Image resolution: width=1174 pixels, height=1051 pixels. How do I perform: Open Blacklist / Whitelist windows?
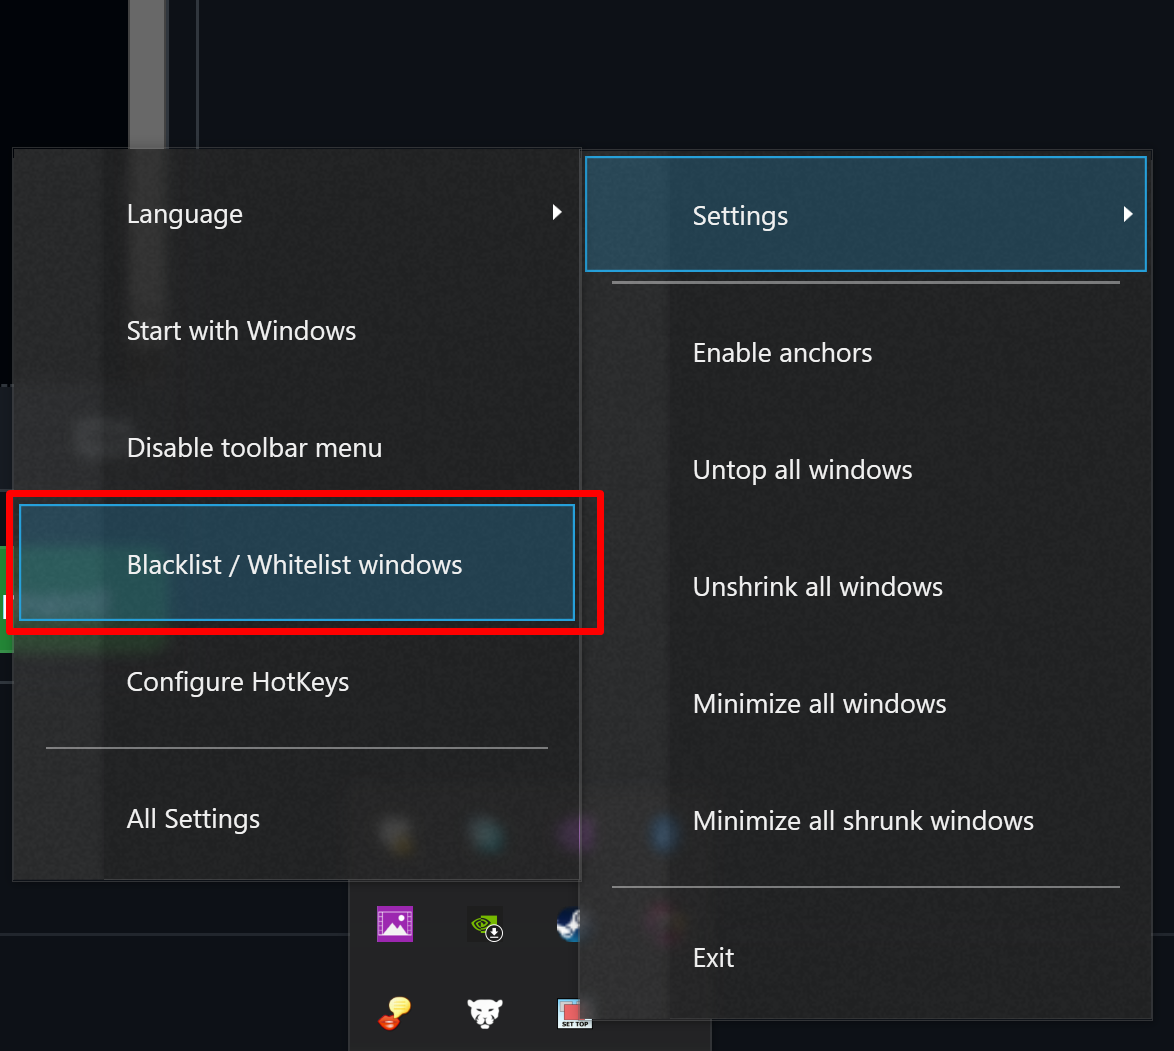(x=294, y=563)
